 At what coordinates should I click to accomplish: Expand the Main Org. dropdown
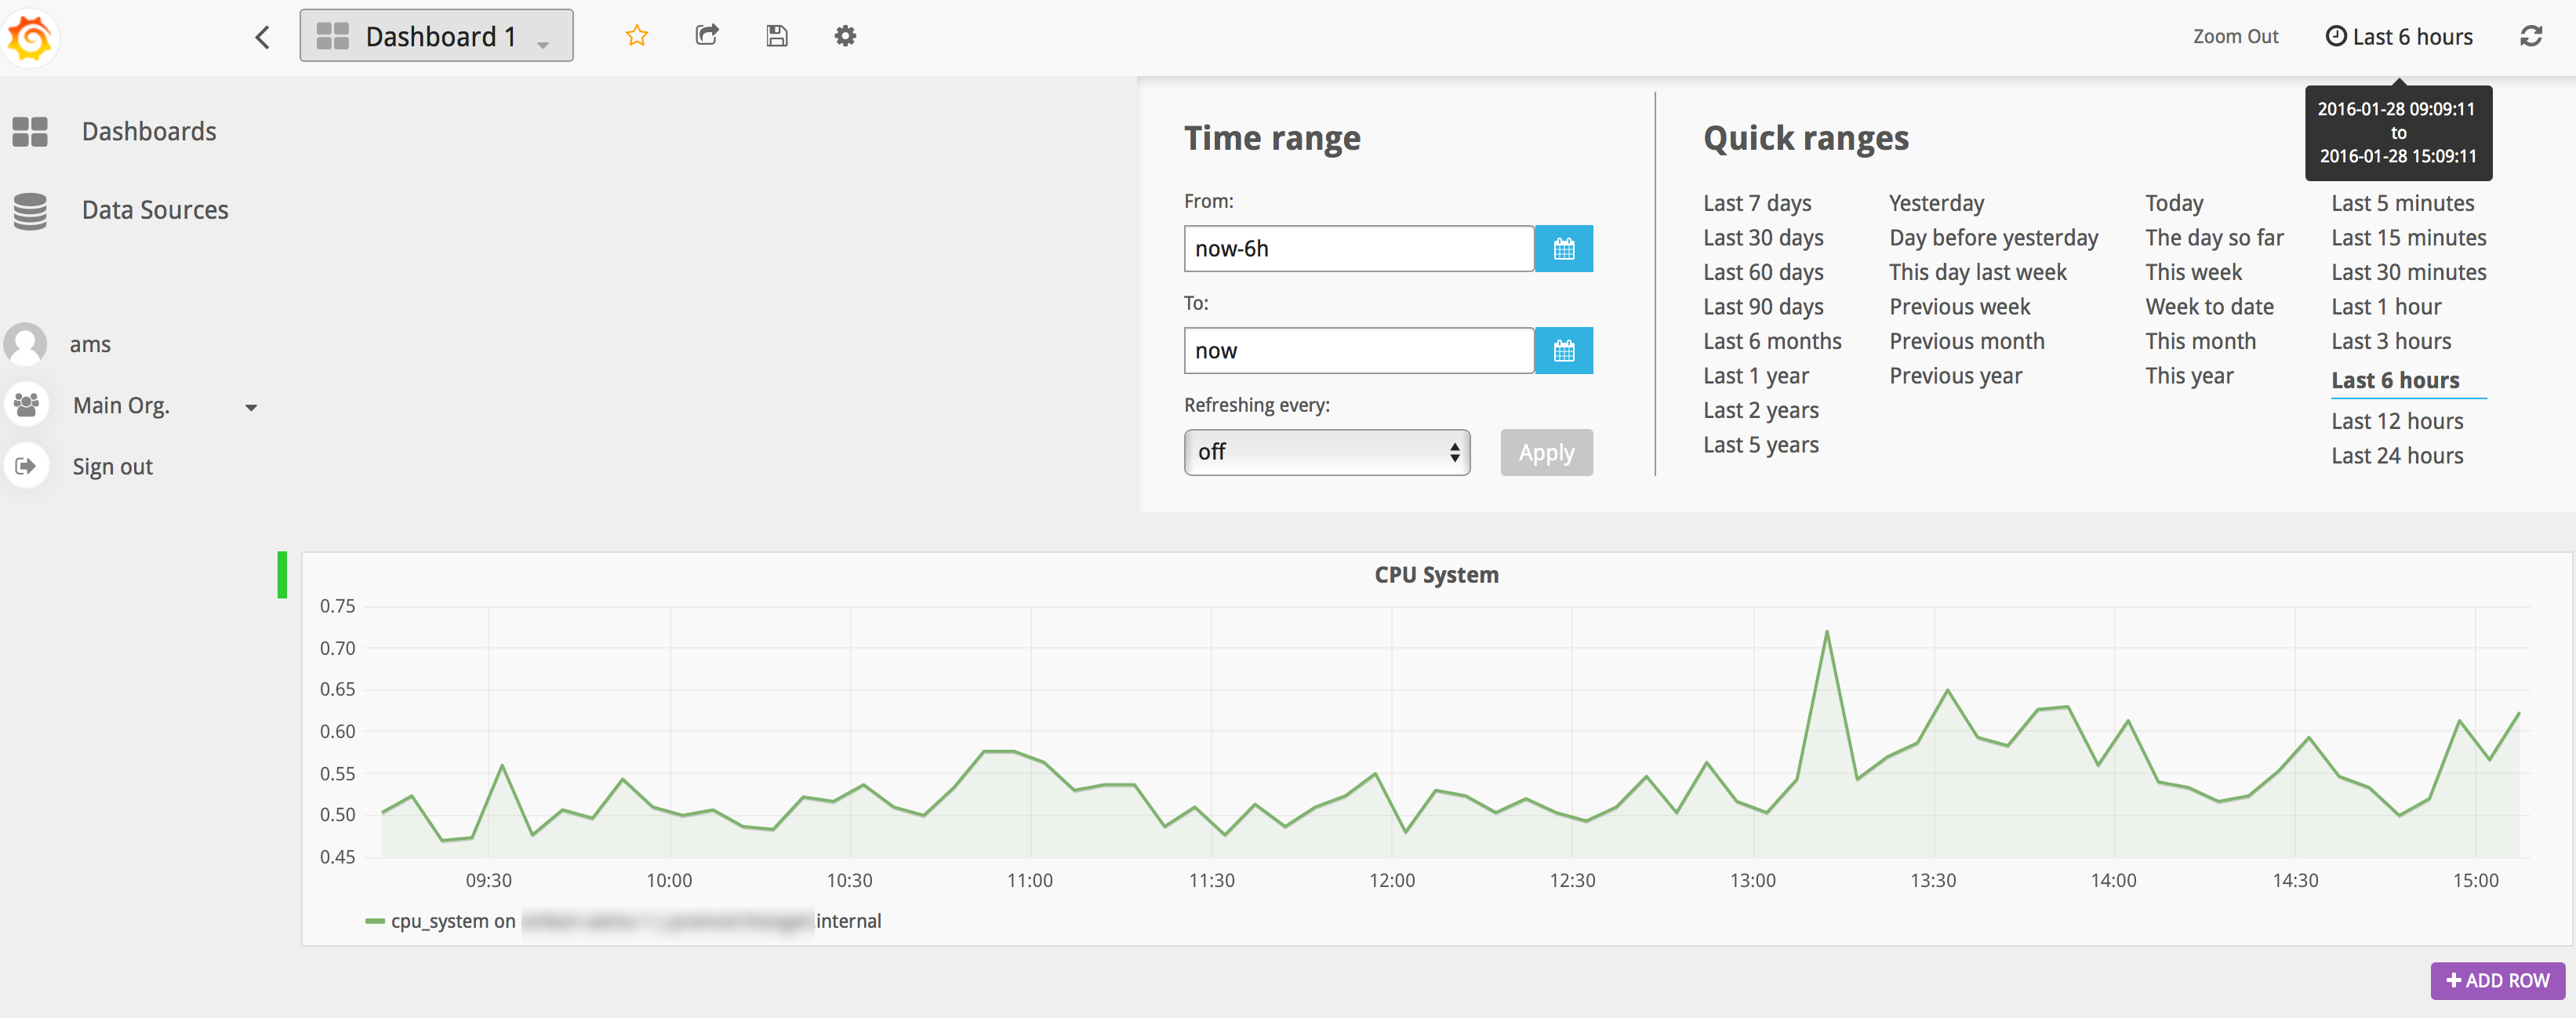[x=251, y=407]
